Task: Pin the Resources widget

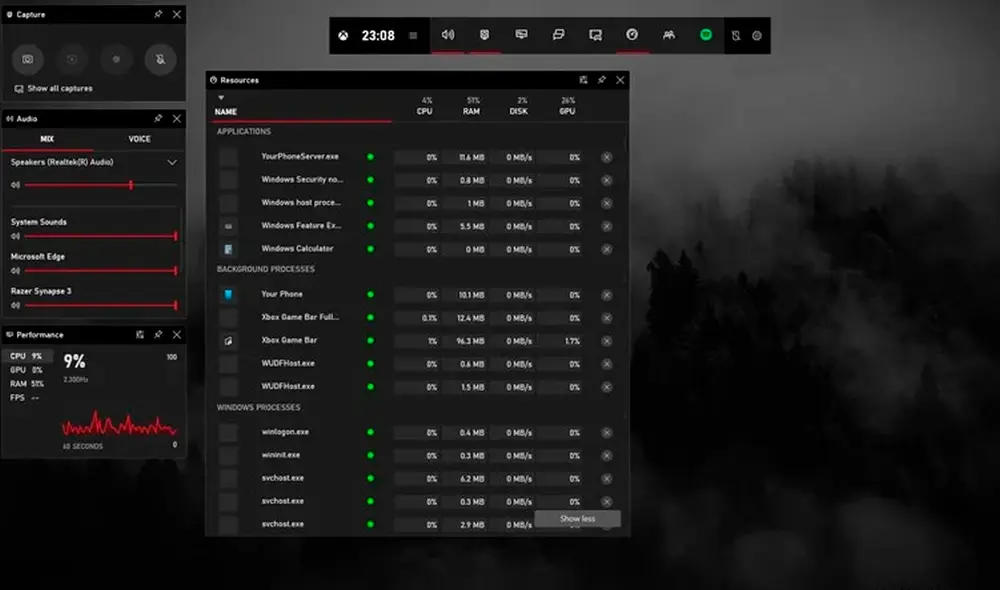Action: point(601,80)
